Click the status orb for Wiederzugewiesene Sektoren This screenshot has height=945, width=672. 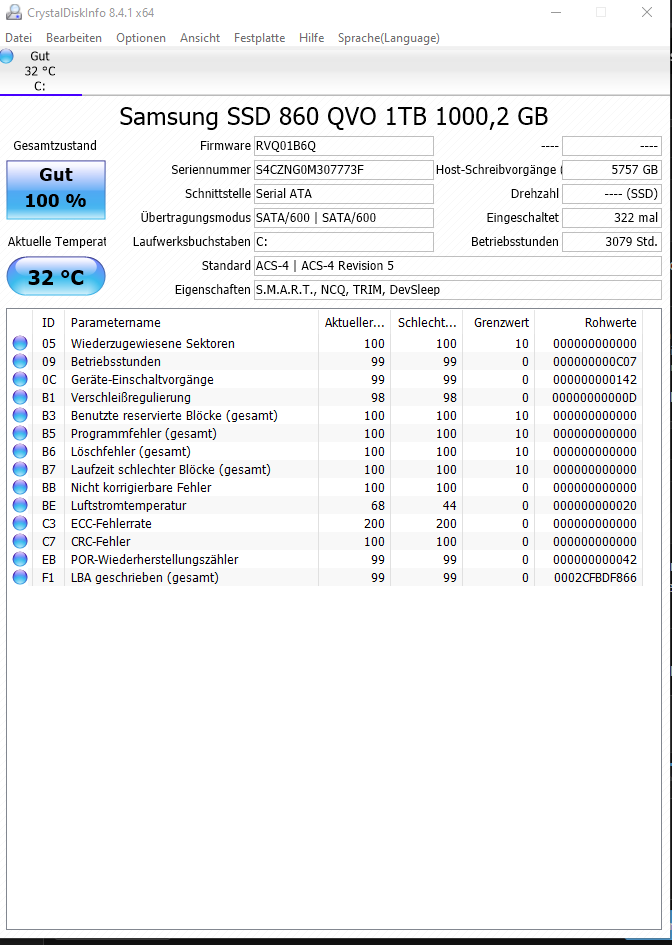point(20,344)
